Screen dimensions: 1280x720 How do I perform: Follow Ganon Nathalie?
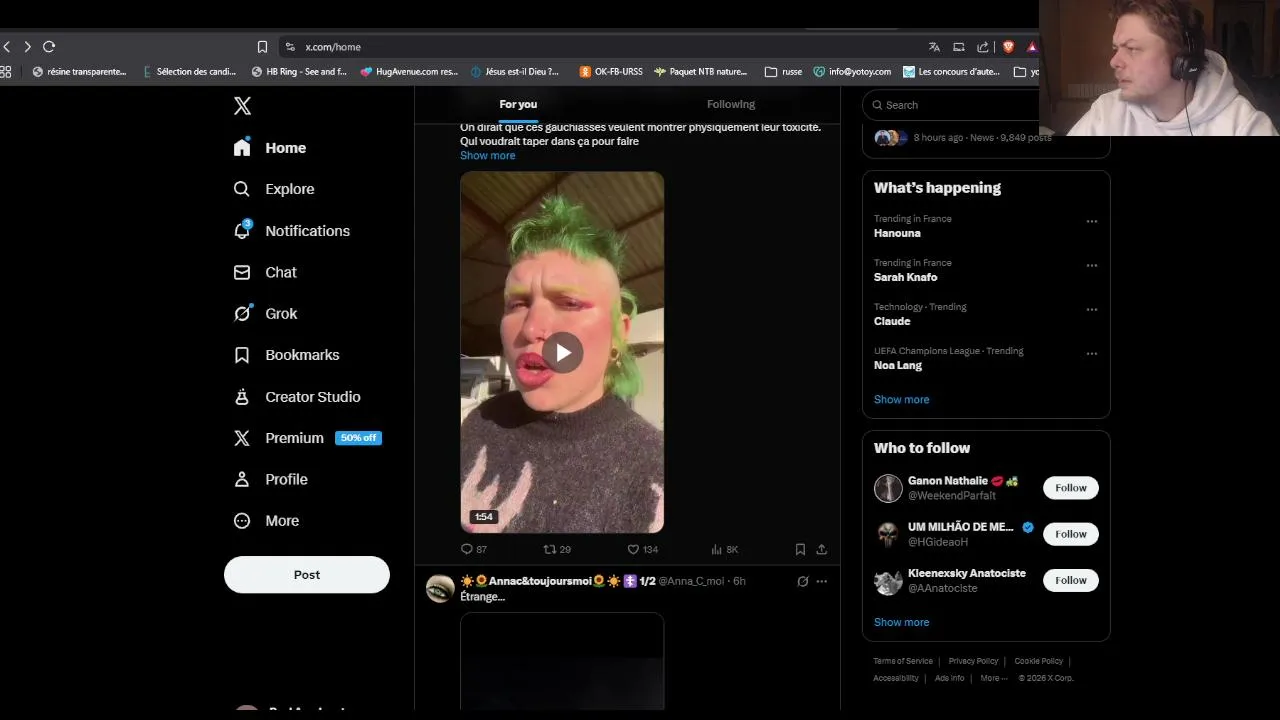click(x=1070, y=488)
